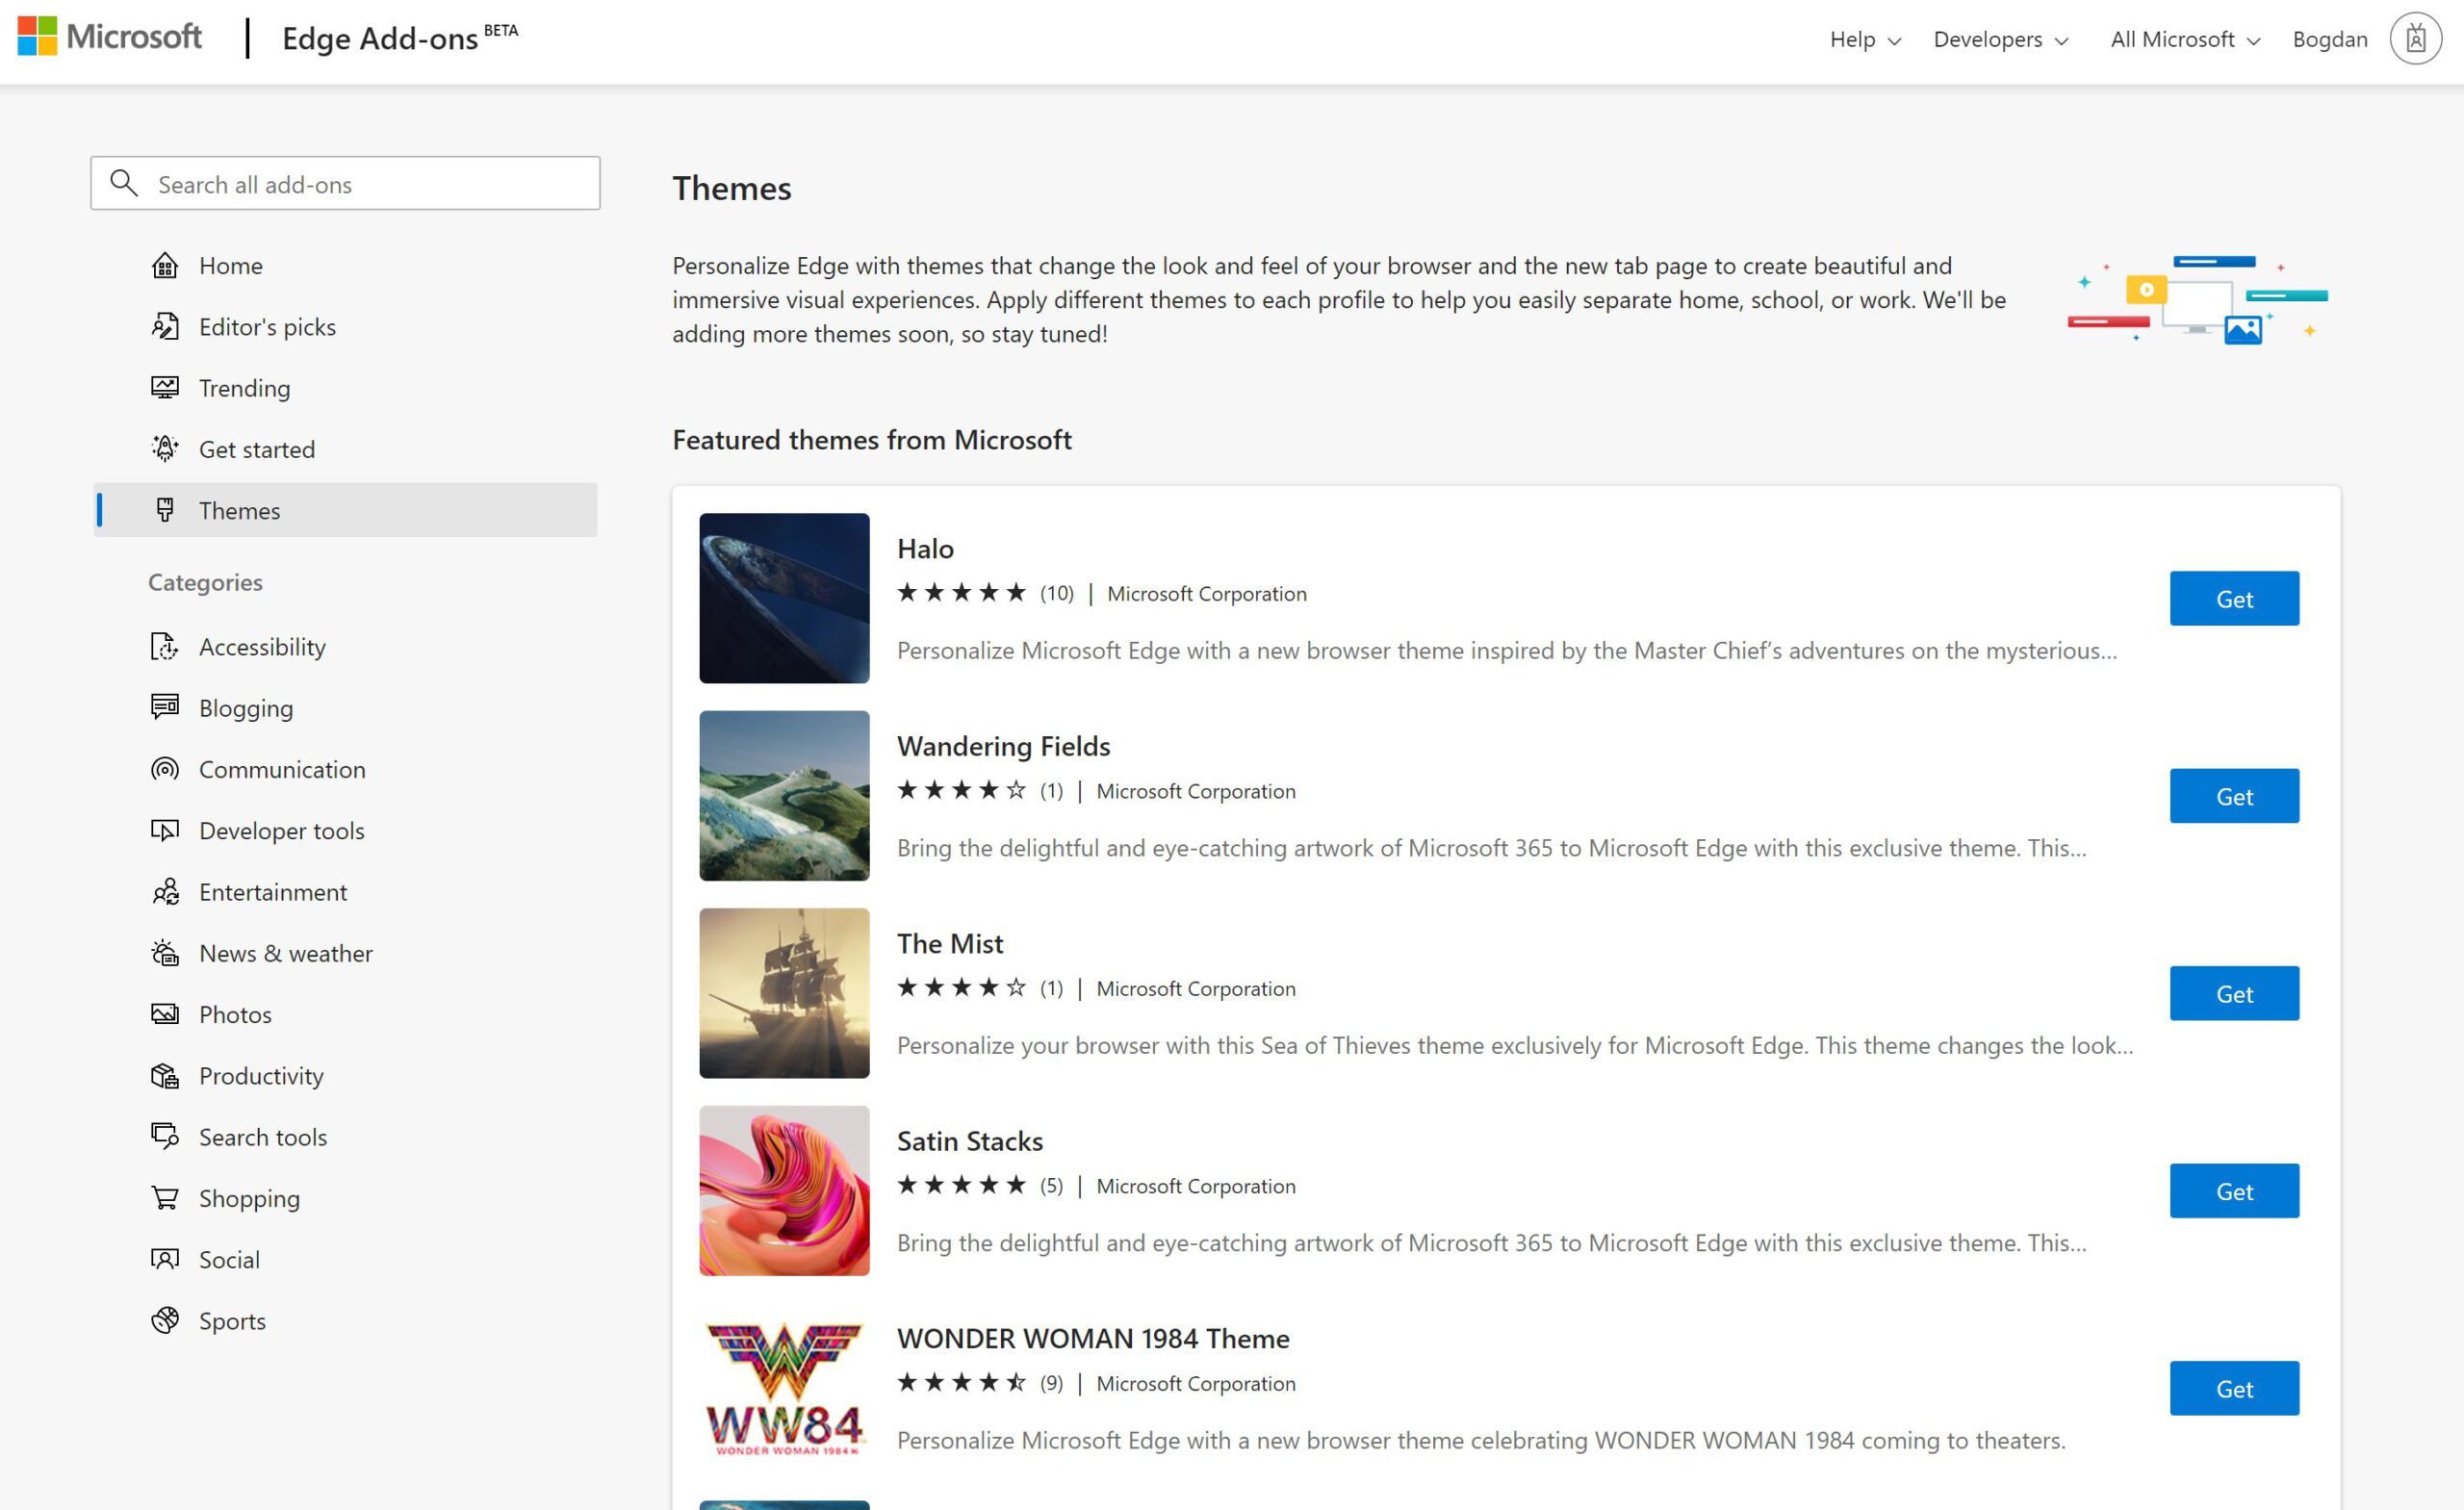Click the Productivity category icon
This screenshot has width=2464, height=1510.
click(x=165, y=1075)
